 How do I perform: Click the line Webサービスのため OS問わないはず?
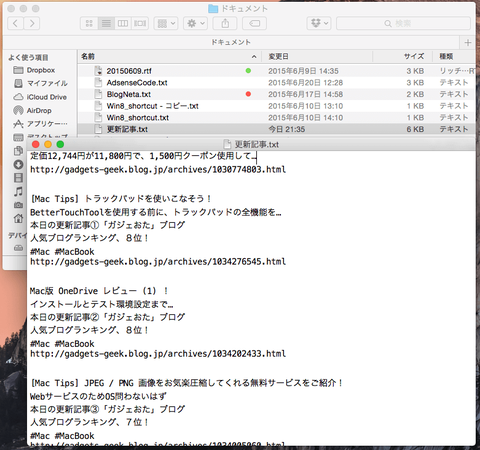pos(98,396)
